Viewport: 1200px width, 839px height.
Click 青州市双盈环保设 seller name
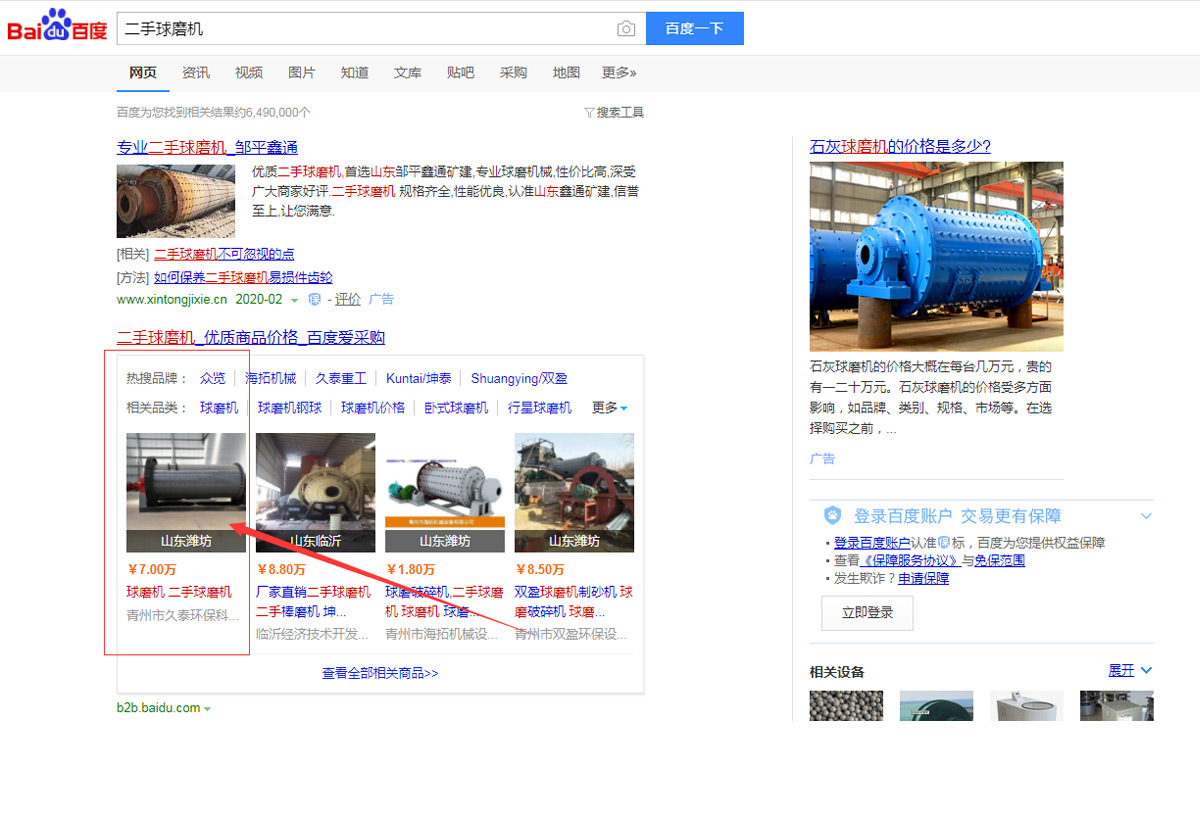pos(572,634)
